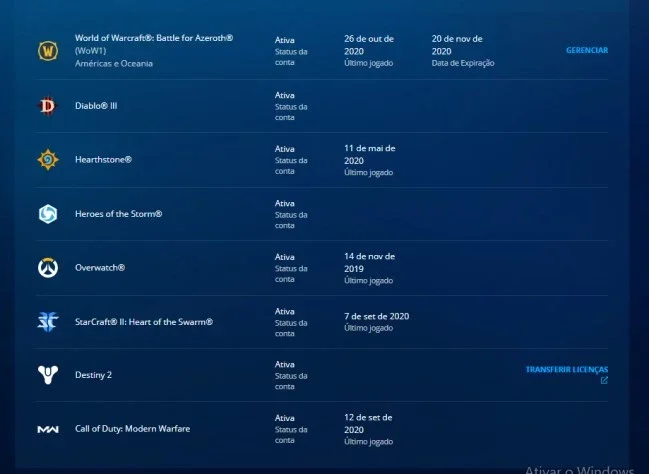The image size is (649, 474).
Task: Click 20 de nov de 2020 expiration date
Action: (x=457, y=45)
